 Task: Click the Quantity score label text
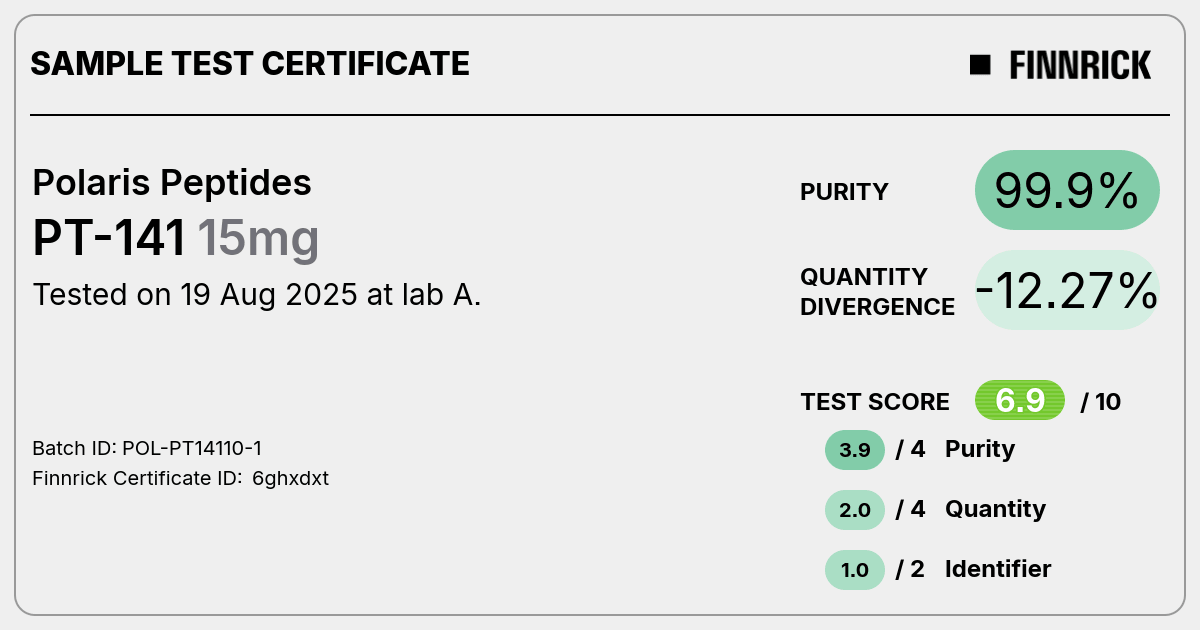(995, 510)
